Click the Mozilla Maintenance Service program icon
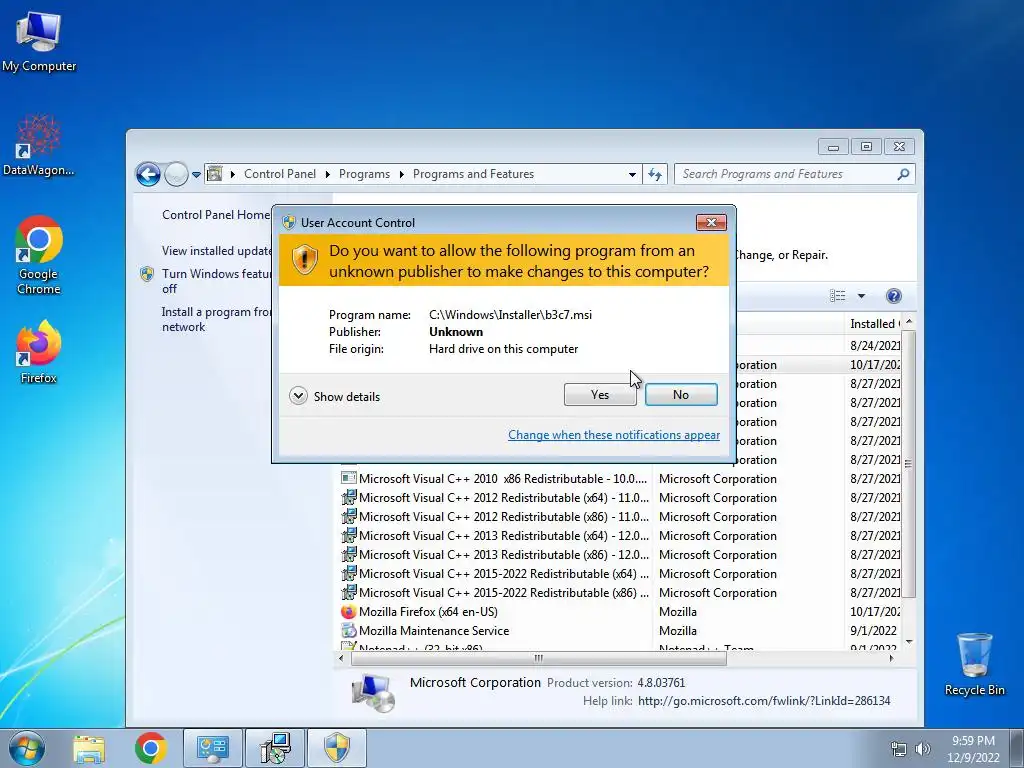Viewport: 1024px width, 768px height. (349, 631)
